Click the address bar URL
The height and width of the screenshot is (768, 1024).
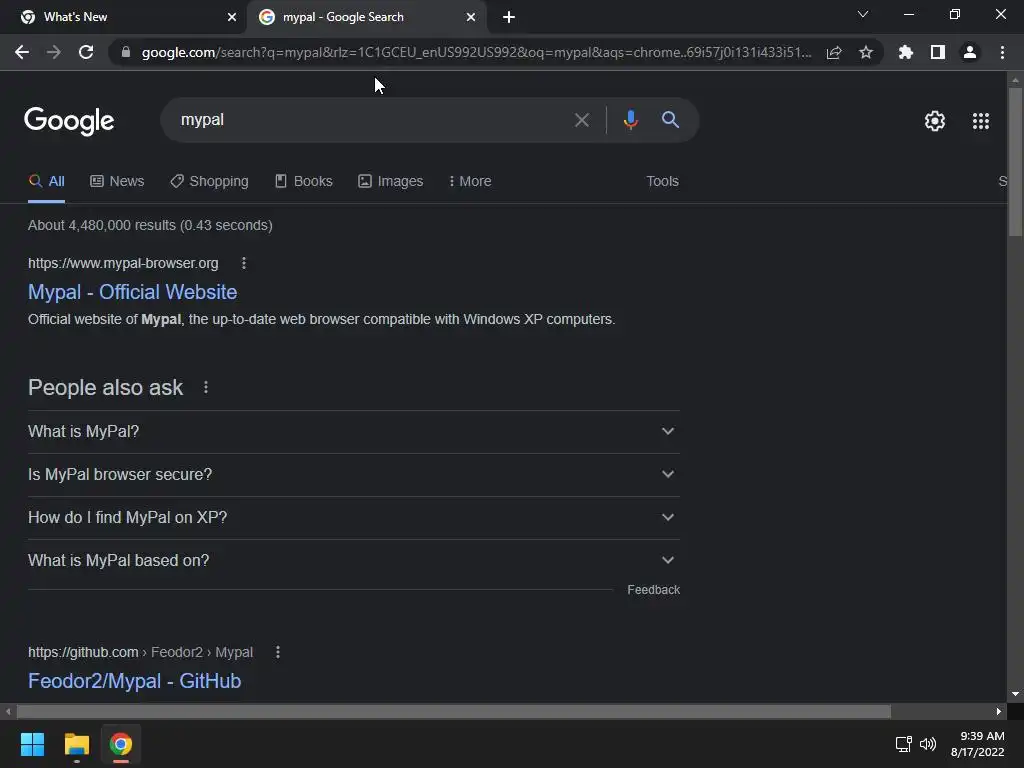coord(477,52)
